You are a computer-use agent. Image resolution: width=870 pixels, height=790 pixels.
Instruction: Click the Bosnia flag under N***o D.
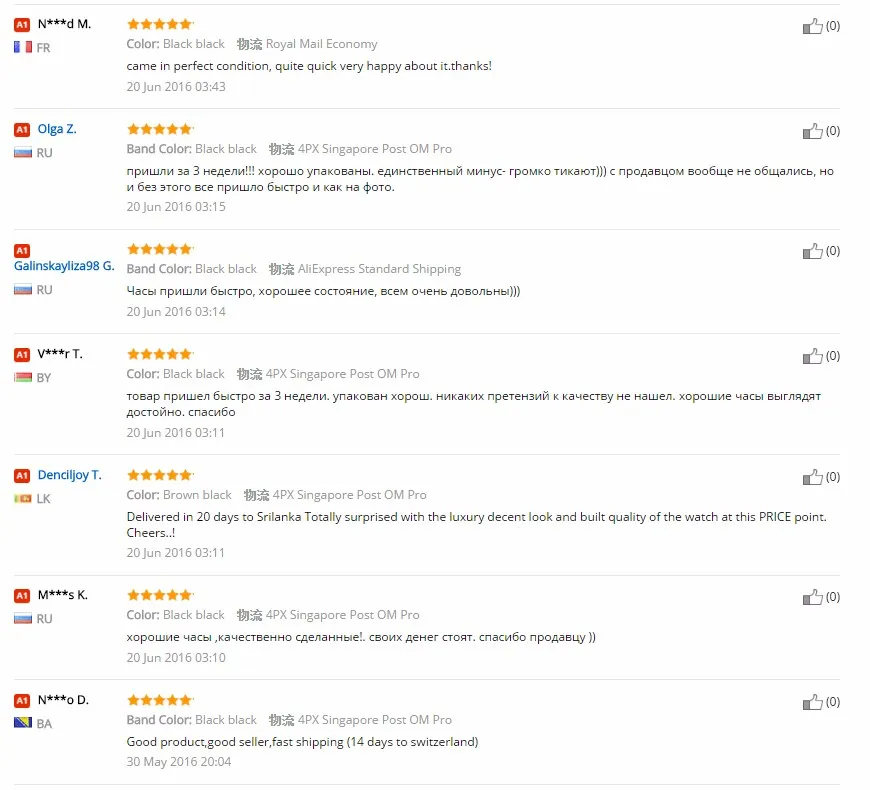pos(23,723)
